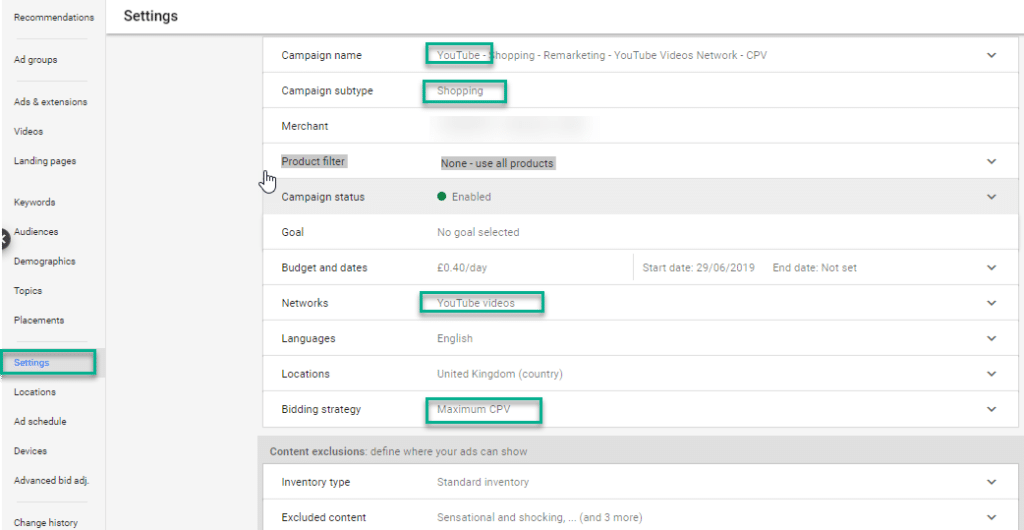Expand the Locations settings row chevron
The height and width of the screenshot is (530, 1024).
click(992, 374)
